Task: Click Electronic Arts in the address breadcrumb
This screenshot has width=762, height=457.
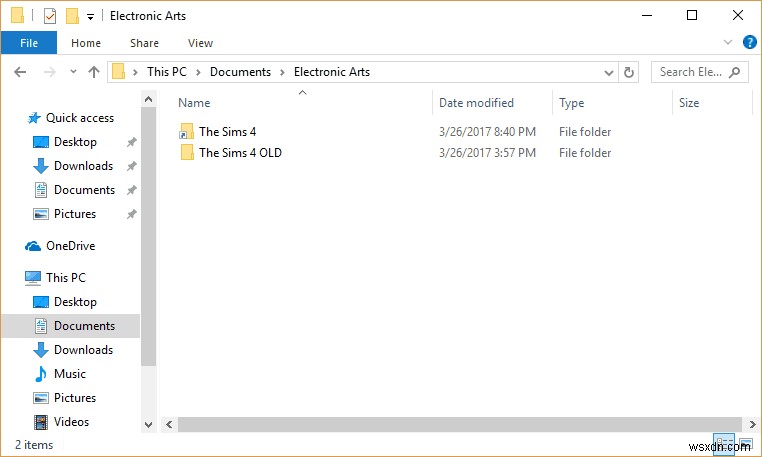Action: coord(331,72)
